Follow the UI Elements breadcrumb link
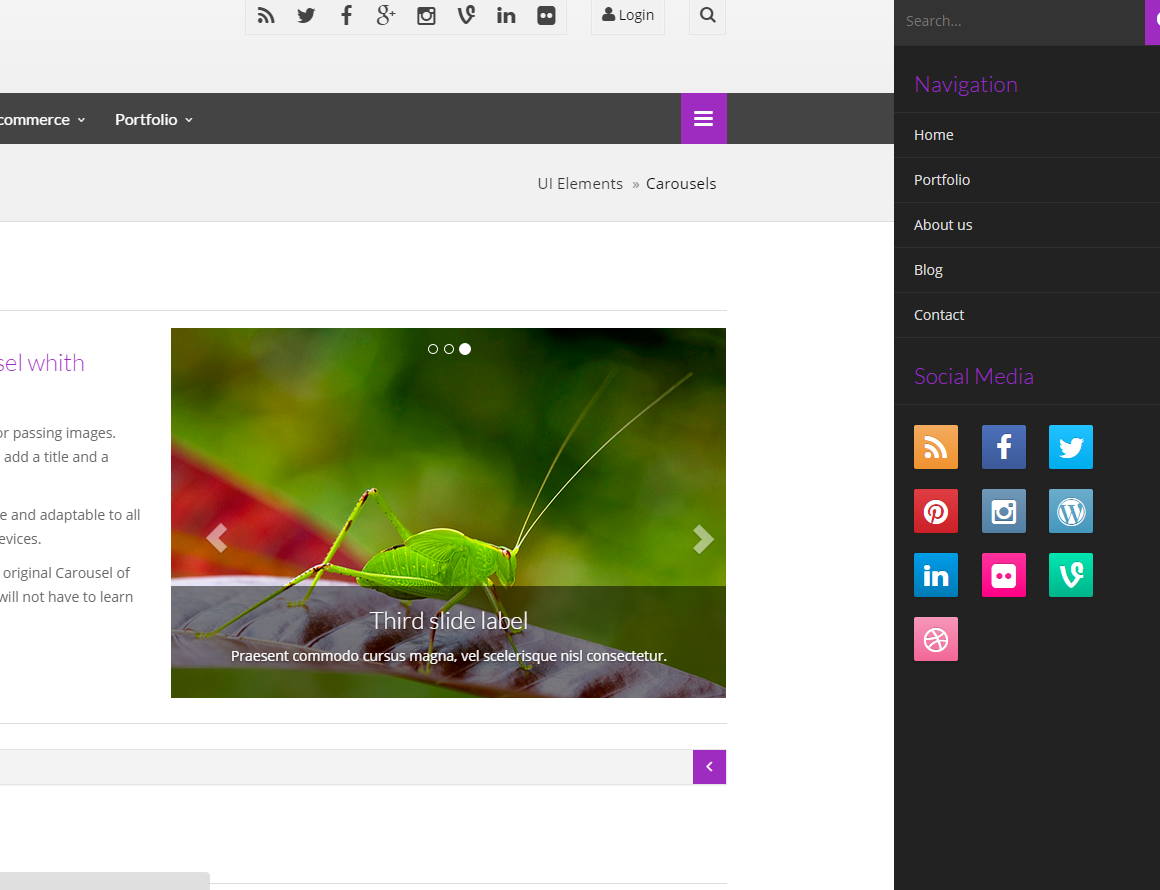This screenshot has width=1160, height=890. [580, 184]
